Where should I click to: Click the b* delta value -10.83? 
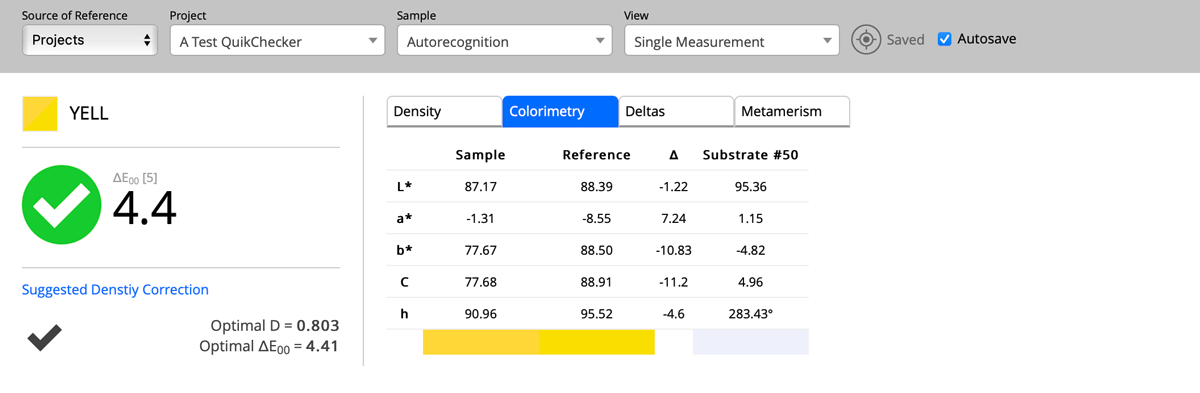674,250
